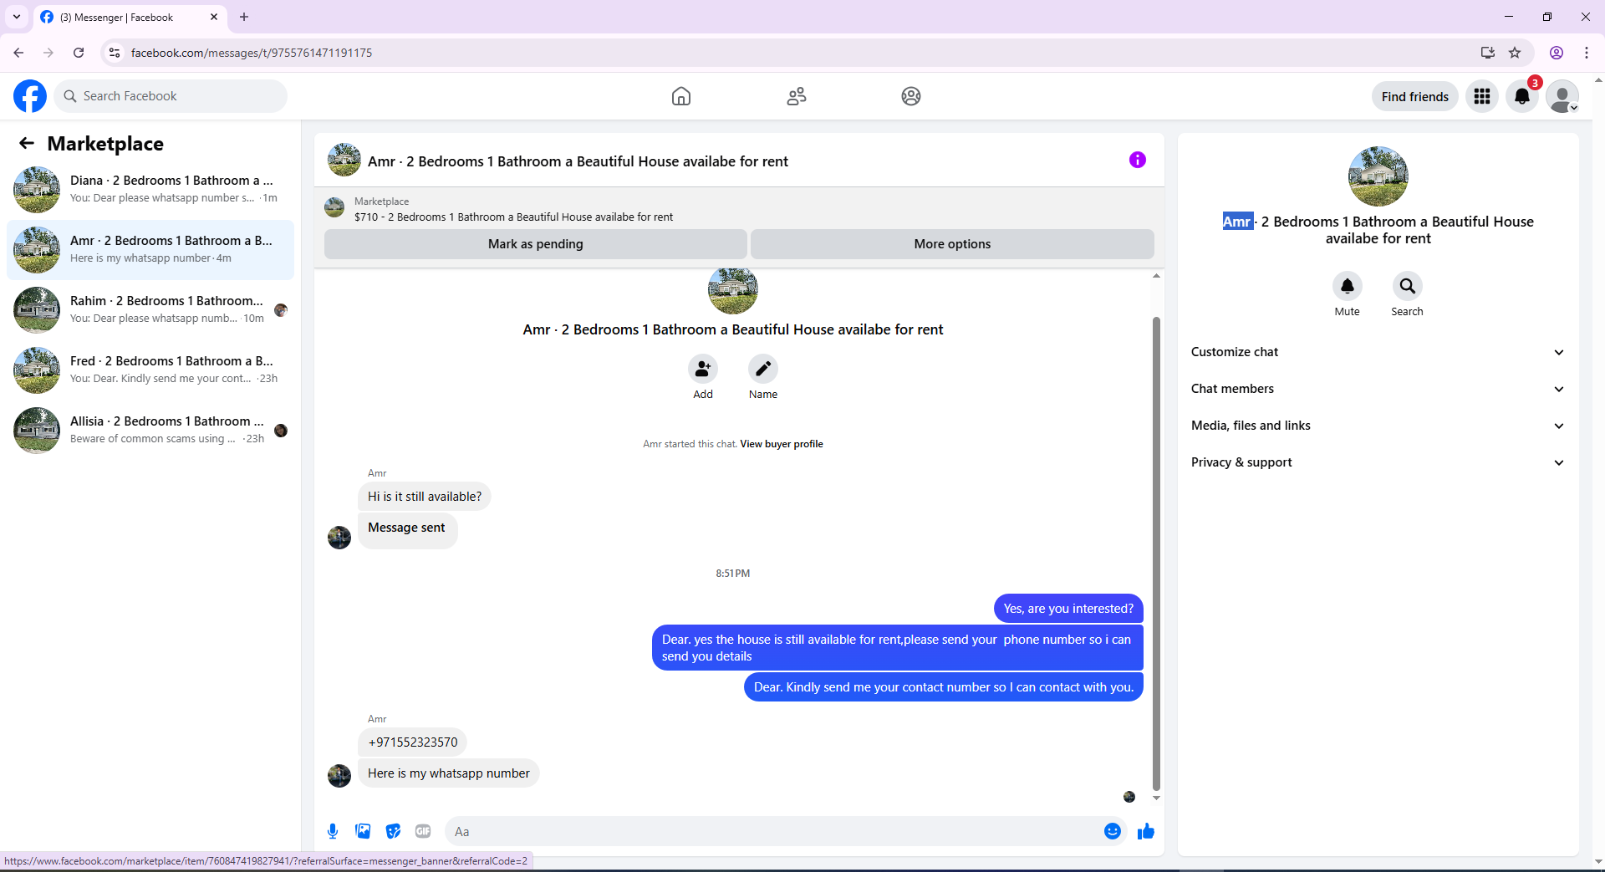This screenshot has height=872, width=1605.
Task: Click the Find friends button
Action: pos(1415,96)
